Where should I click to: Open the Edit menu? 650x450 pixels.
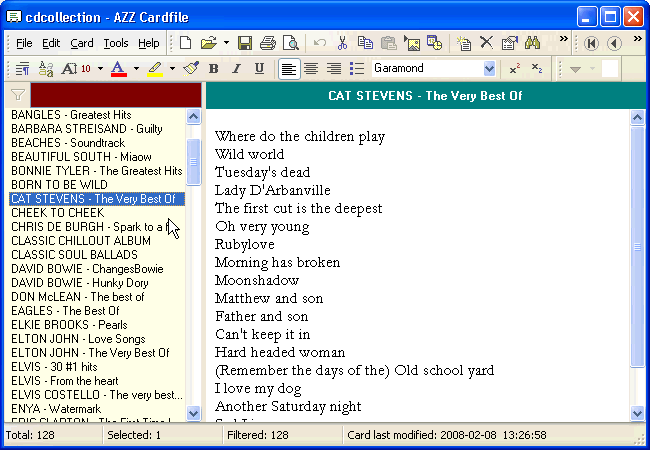(51, 43)
